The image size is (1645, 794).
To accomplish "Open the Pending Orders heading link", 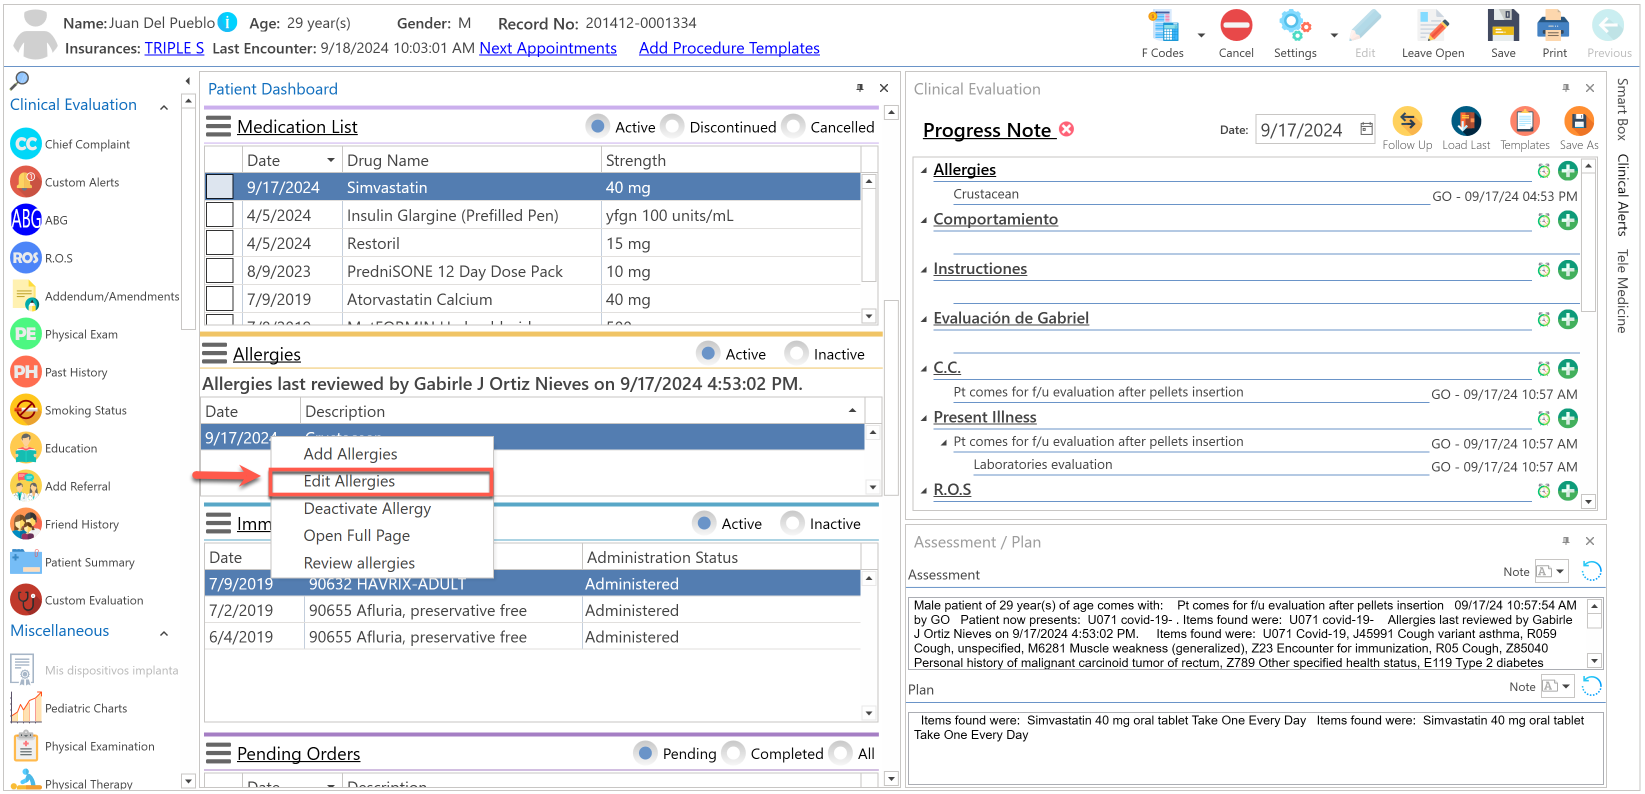I will (x=298, y=754).
